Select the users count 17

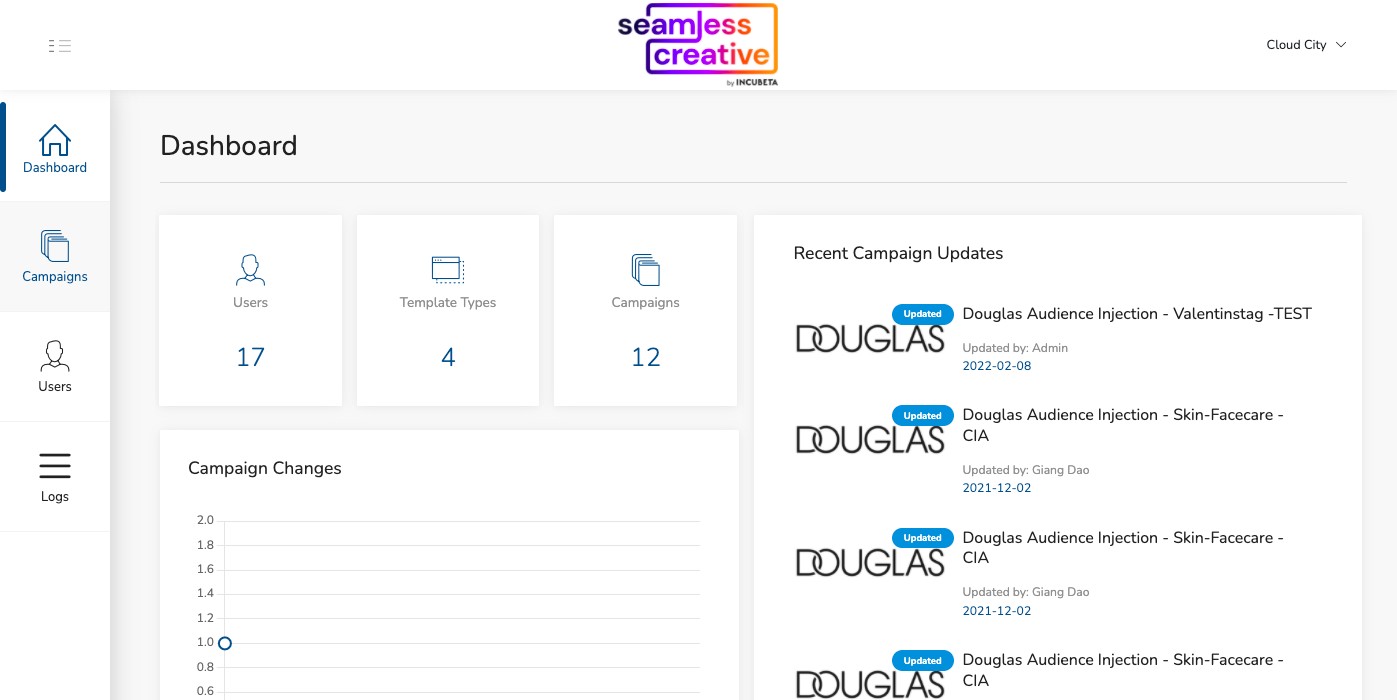(250, 357)
